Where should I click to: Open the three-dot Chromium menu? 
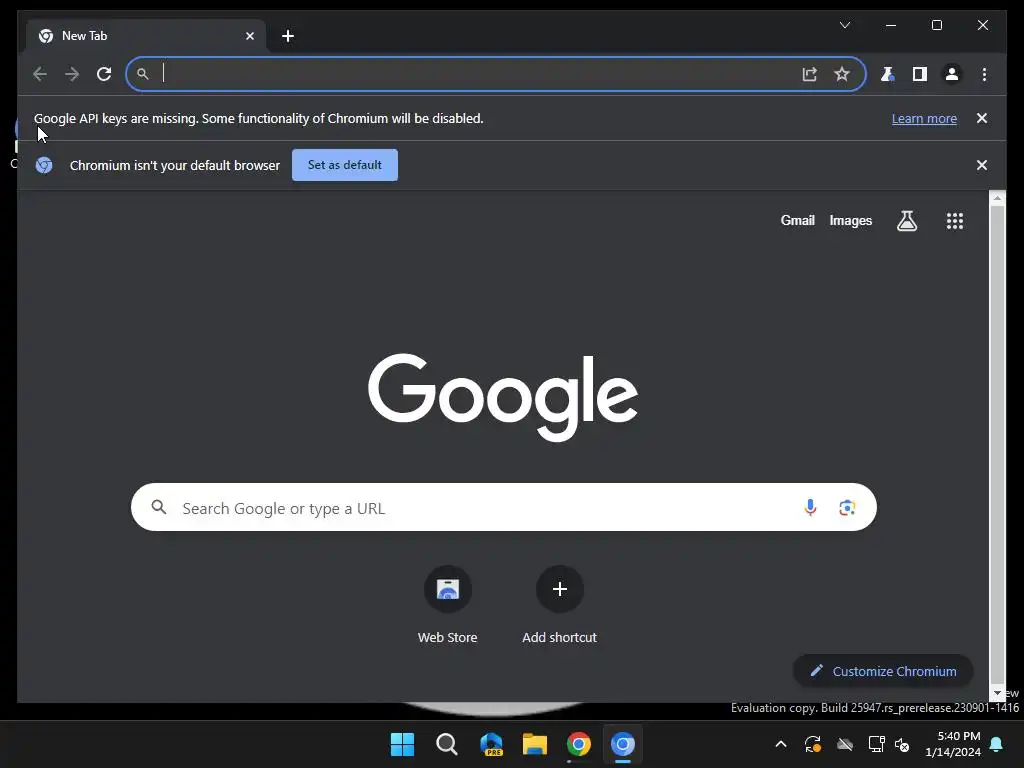point(984,74)
